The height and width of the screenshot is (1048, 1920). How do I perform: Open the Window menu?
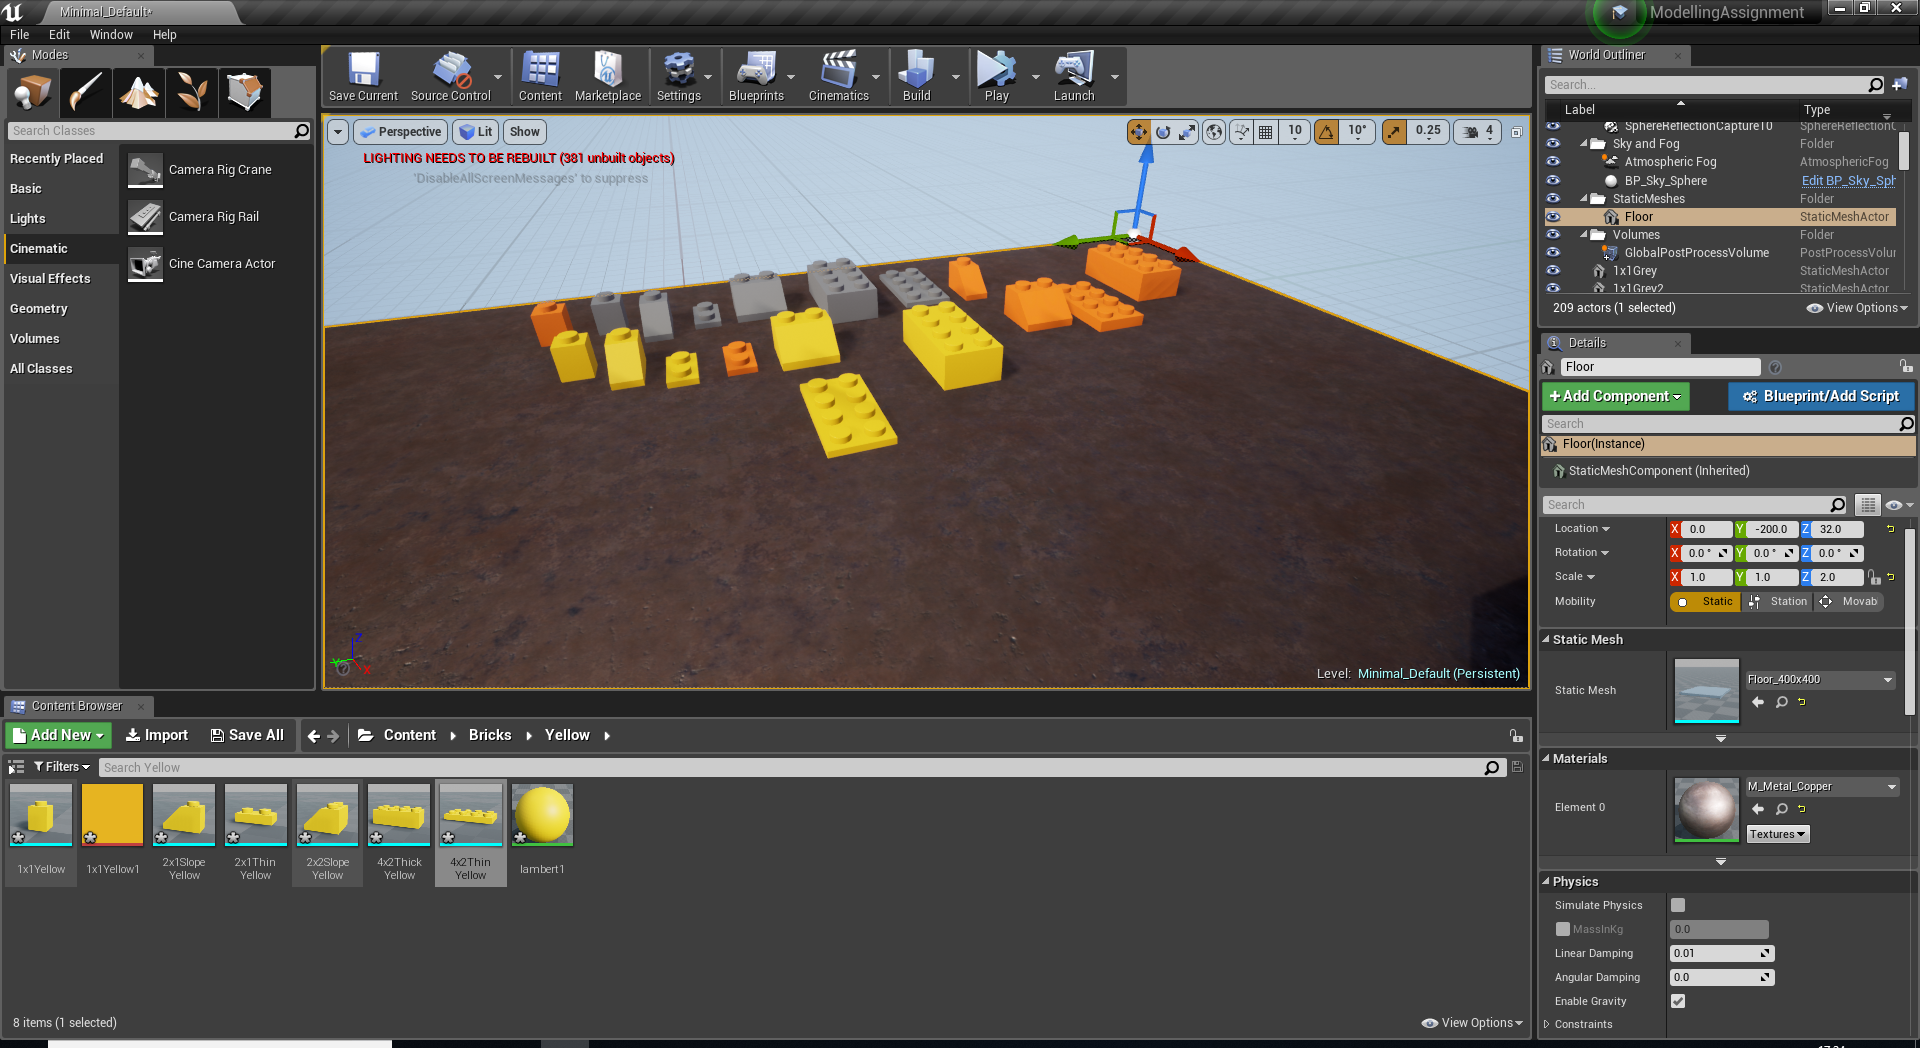pyautogui.click(x=110, y=34)
